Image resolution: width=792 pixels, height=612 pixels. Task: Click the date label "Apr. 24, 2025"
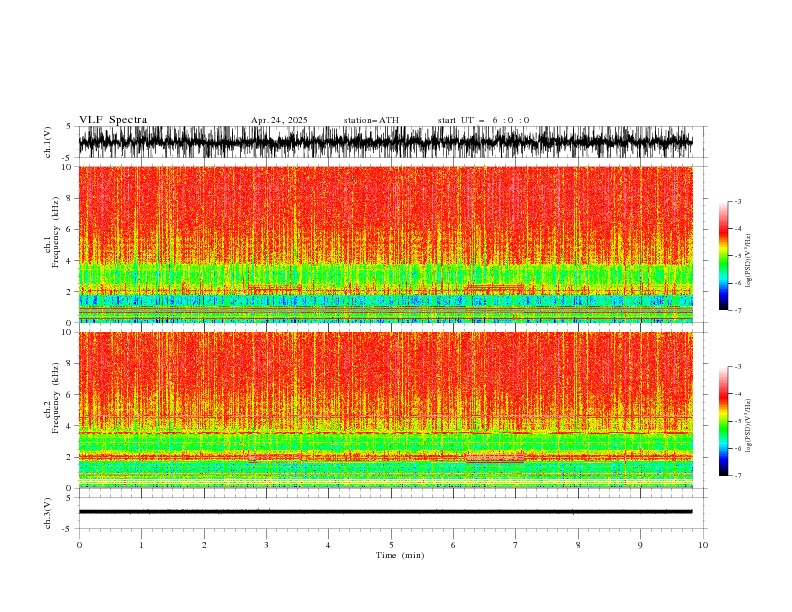tap(279, 120)
